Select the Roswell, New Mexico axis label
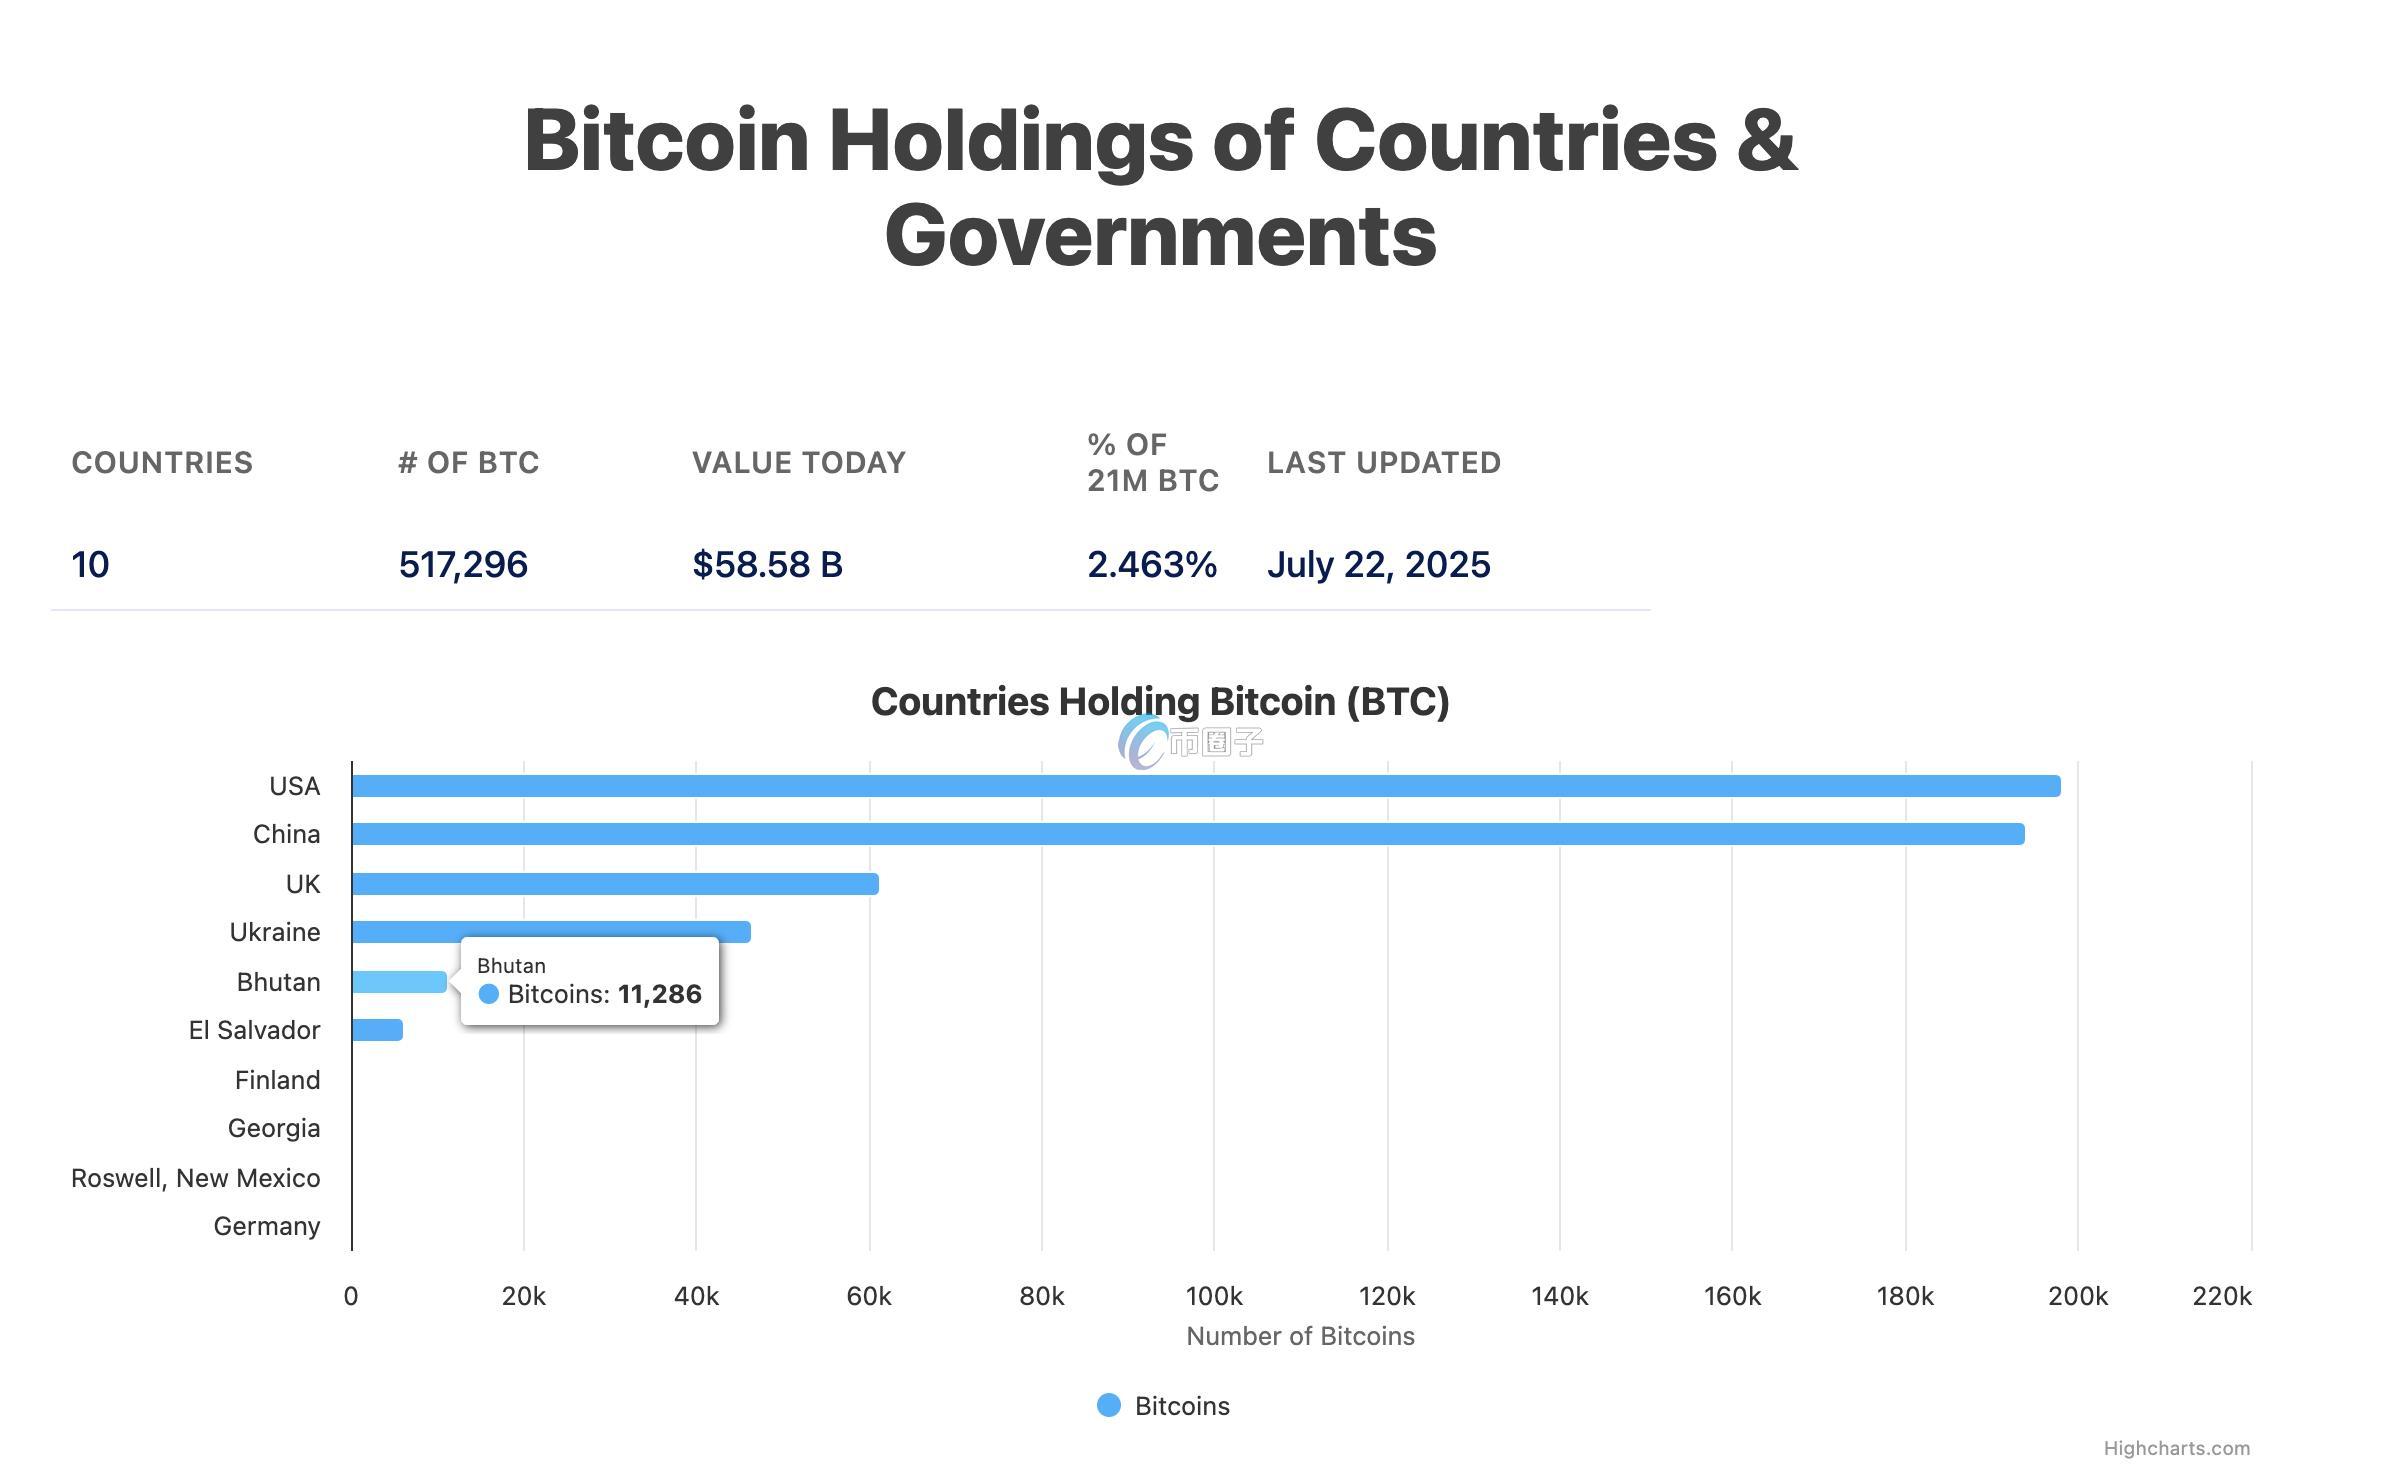Image resolution: width=2386 pixels, height=1484 pixels. click(x=195, y=1178)
